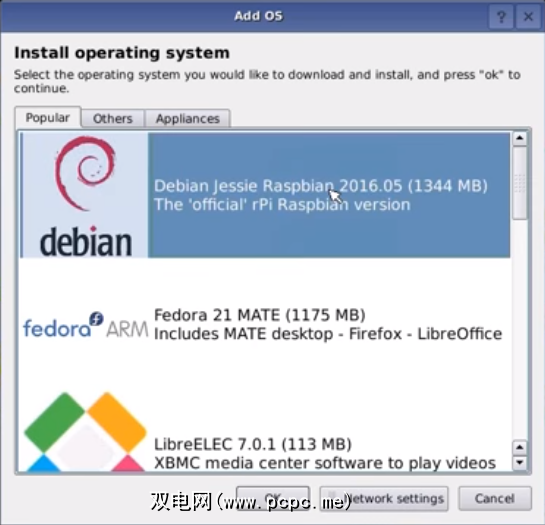Select the Popular tab
The image size is (545, 525).
pyautogui.click(x=48, y=118)
